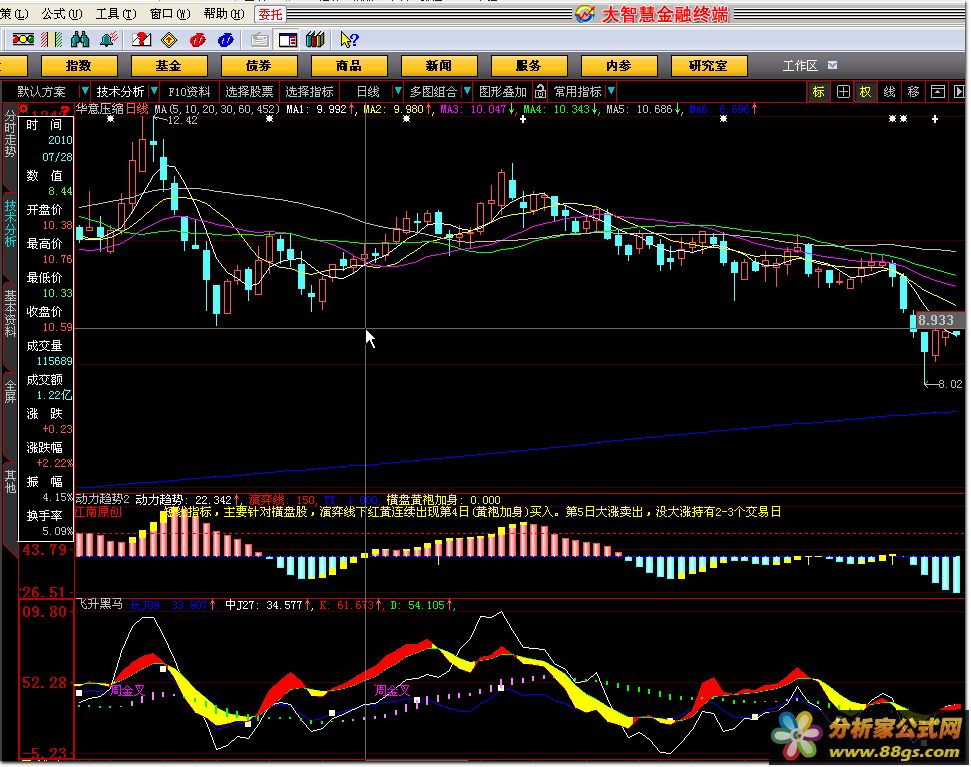Click the 商品 yellow button
Screen dimensions: 971x767
[349, 66]
